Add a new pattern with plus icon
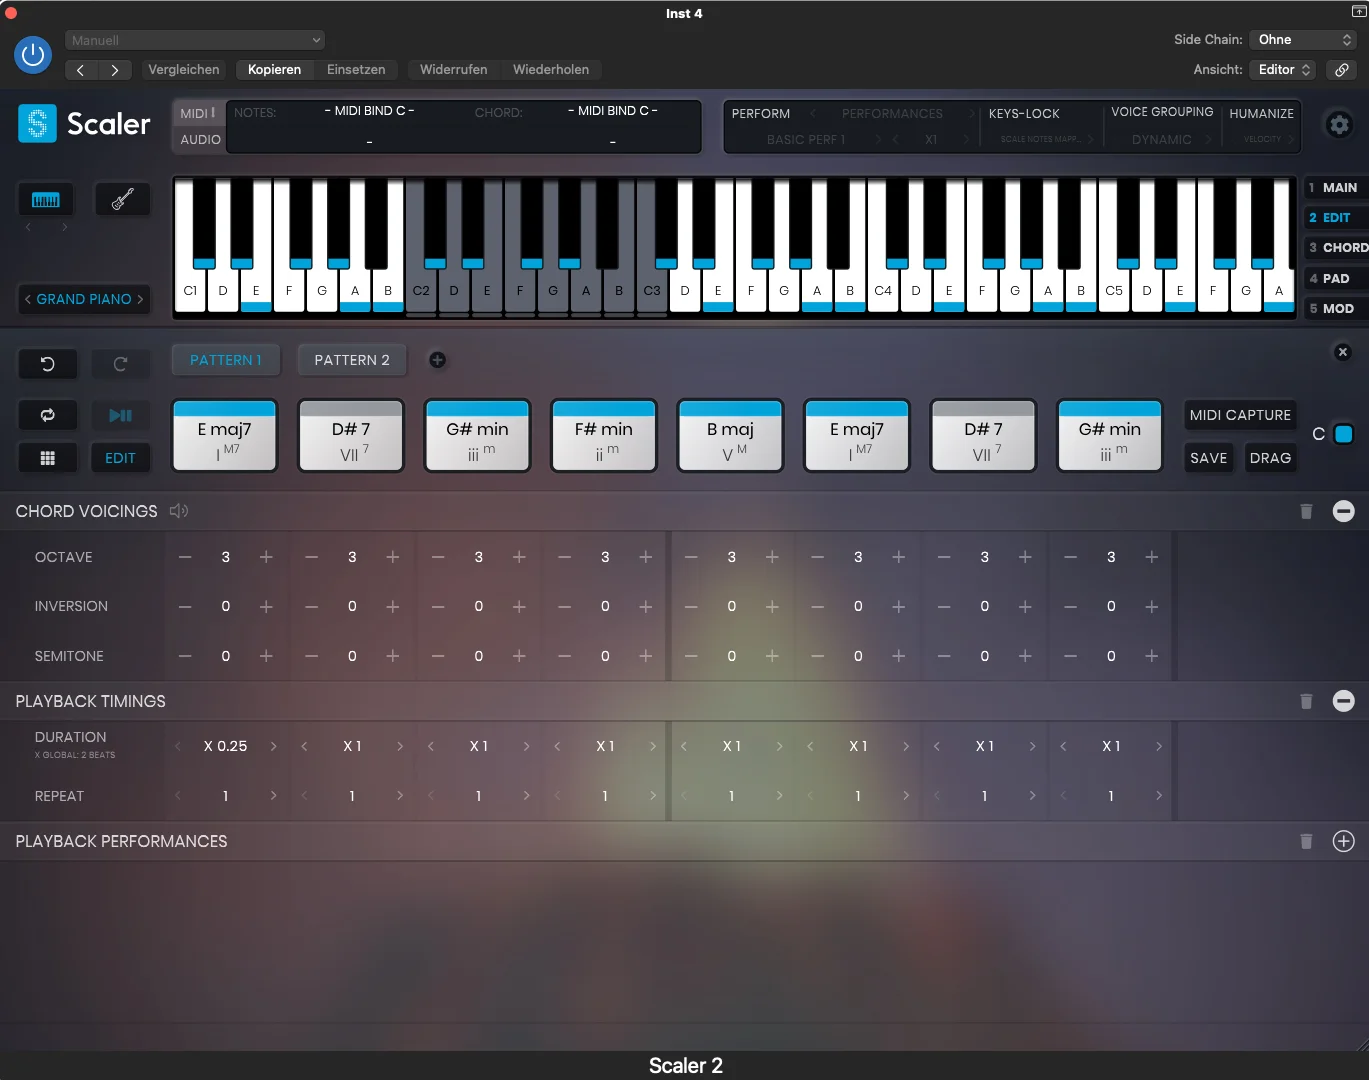The height and width of the screenshot is (1080, 1369). pyautogui.click(x=437, y=360)
